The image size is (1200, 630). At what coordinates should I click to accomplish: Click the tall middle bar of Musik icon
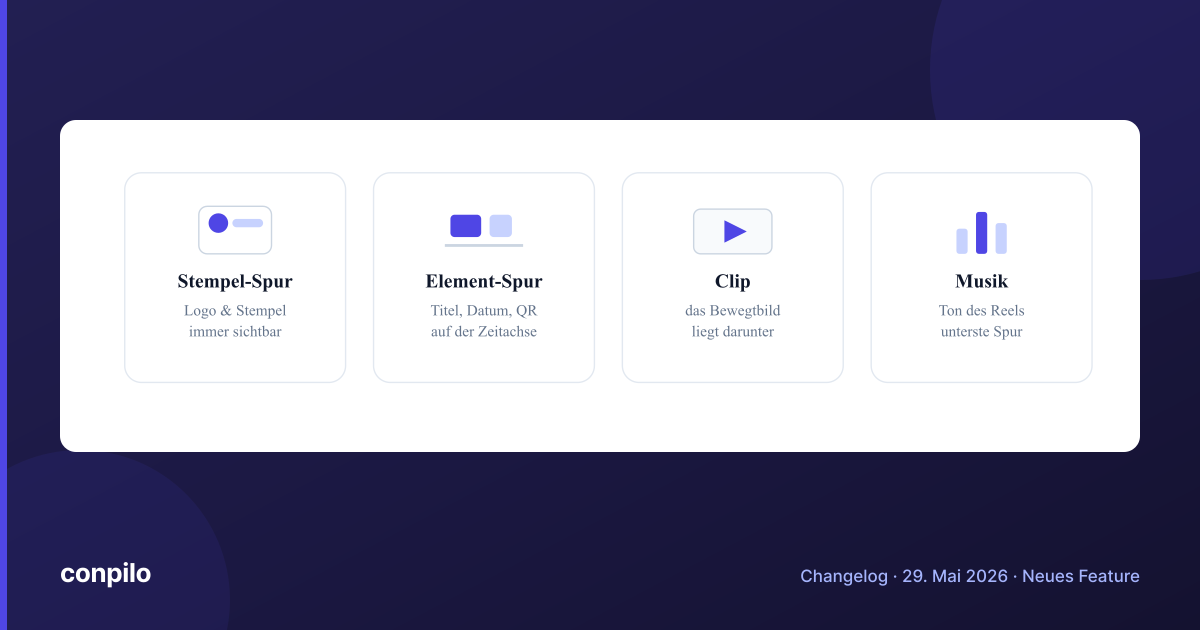[982, 232]
